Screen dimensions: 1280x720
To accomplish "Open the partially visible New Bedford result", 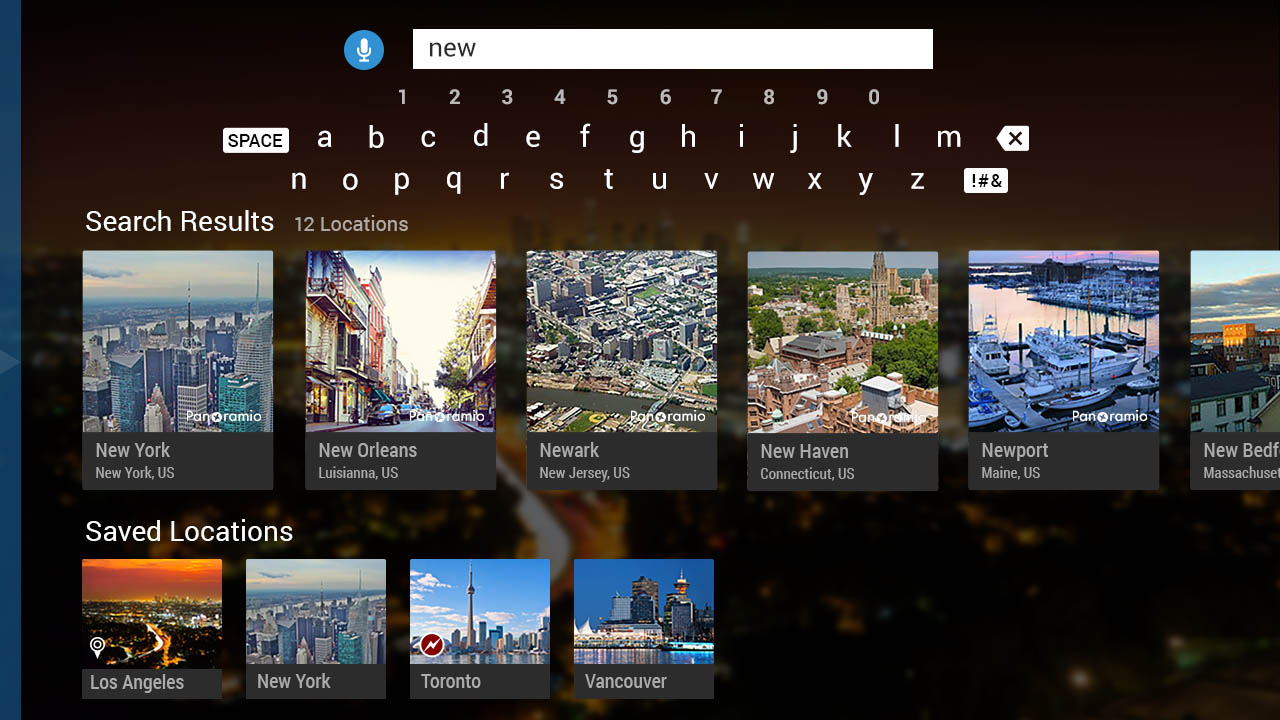I will (1235, 370).
